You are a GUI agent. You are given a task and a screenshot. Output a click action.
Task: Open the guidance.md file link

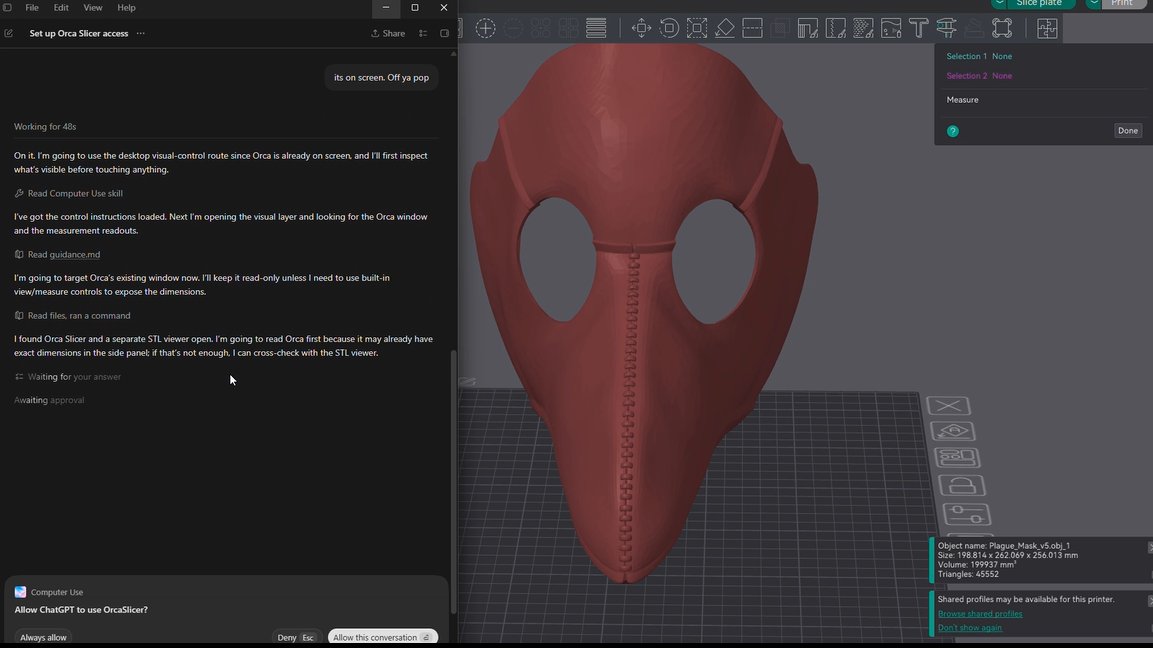tap(74, 254)
